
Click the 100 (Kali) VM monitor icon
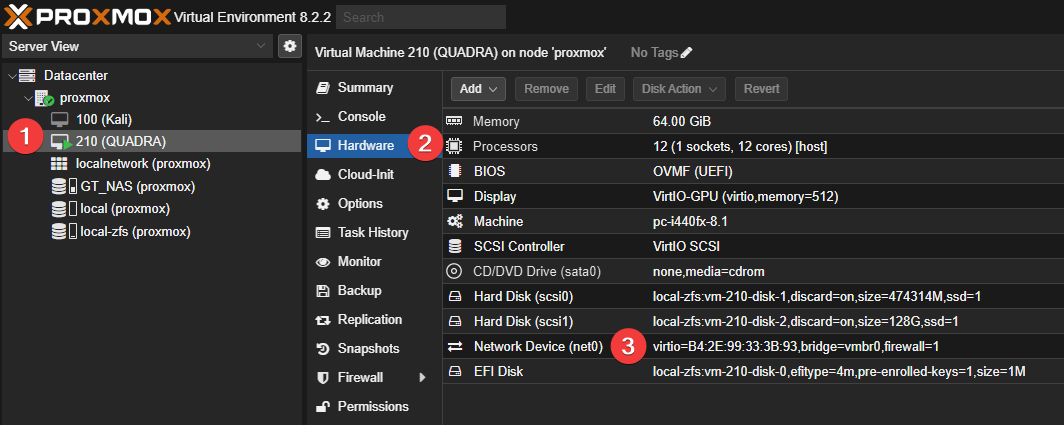click(x=60, y=119)
